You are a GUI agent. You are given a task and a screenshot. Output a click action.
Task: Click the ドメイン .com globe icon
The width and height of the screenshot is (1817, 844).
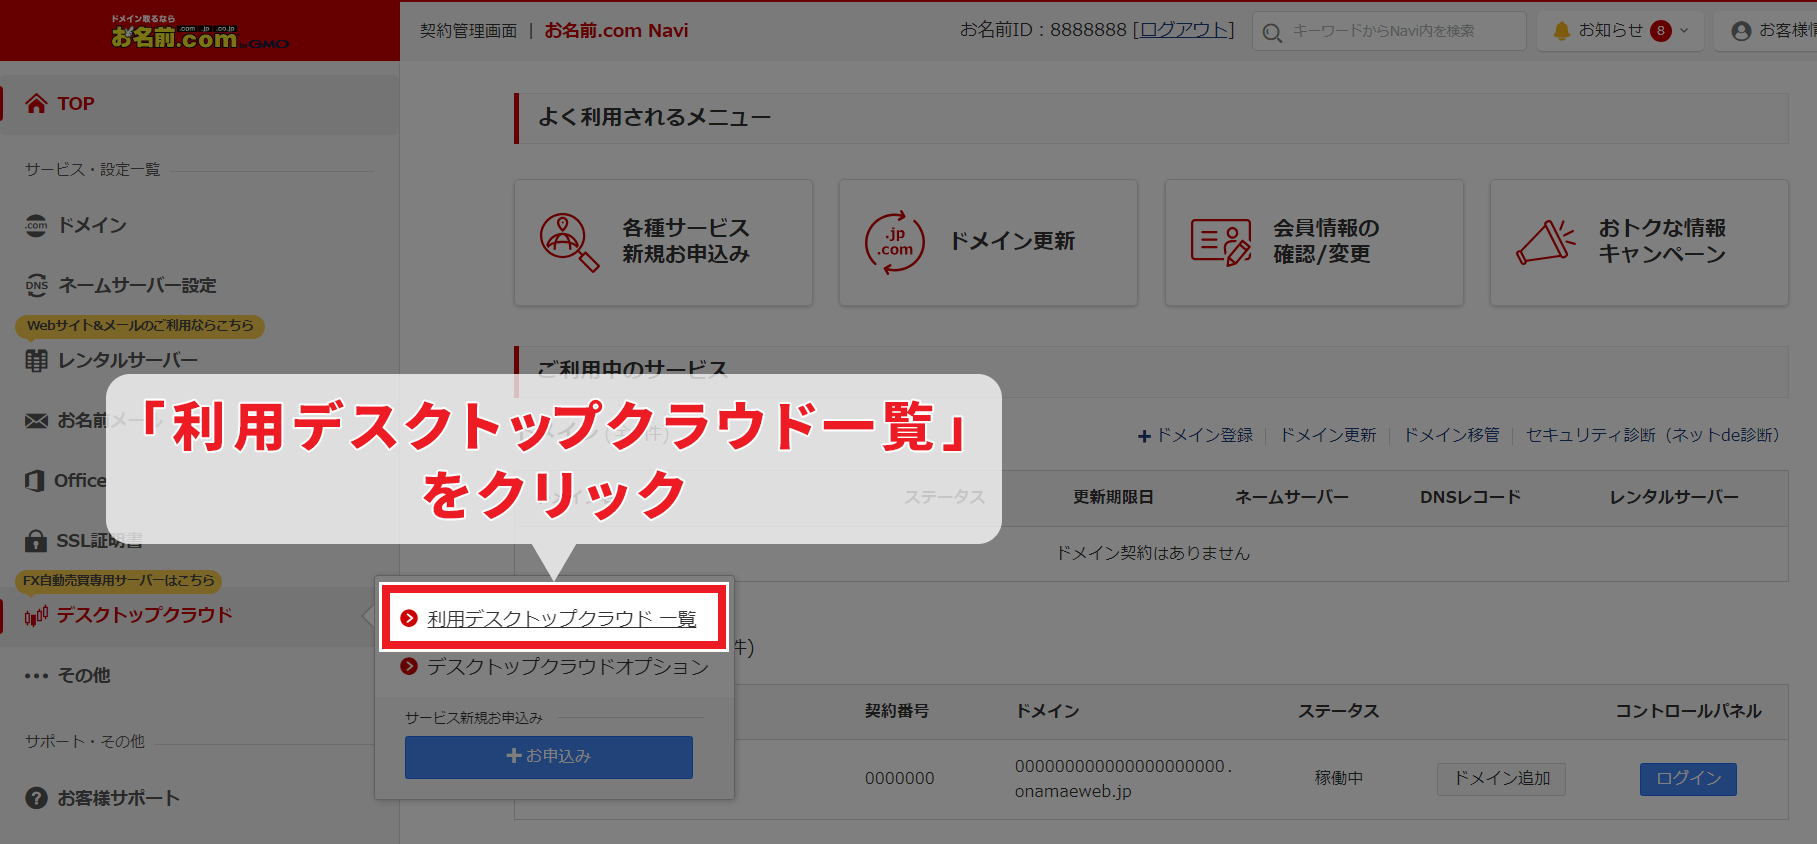coord(37,226)
